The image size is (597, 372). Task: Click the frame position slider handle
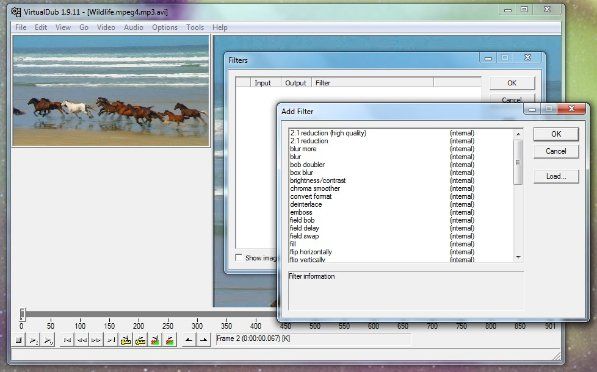[22, 314]
